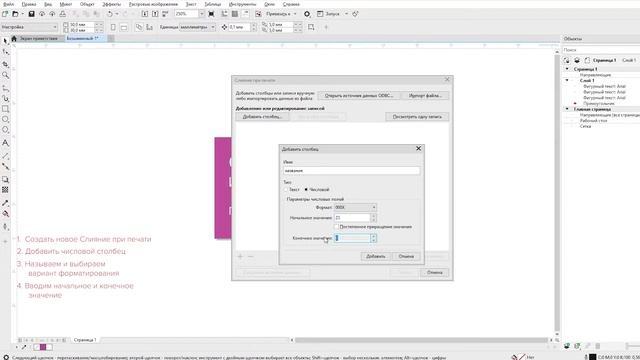Select the Pick tool in toolbox

pyautogui.click(x=5, y=41)
